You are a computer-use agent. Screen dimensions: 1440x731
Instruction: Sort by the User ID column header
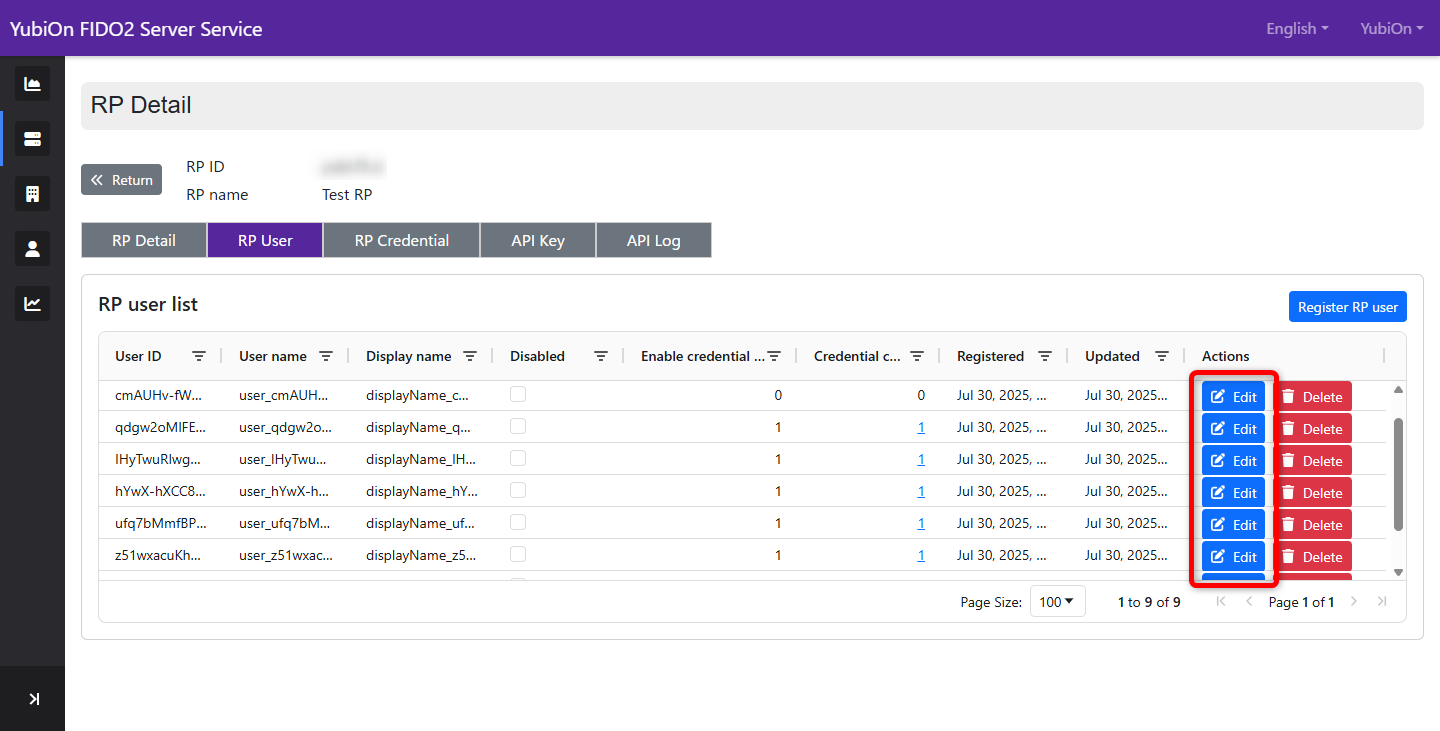click(138, 356)
